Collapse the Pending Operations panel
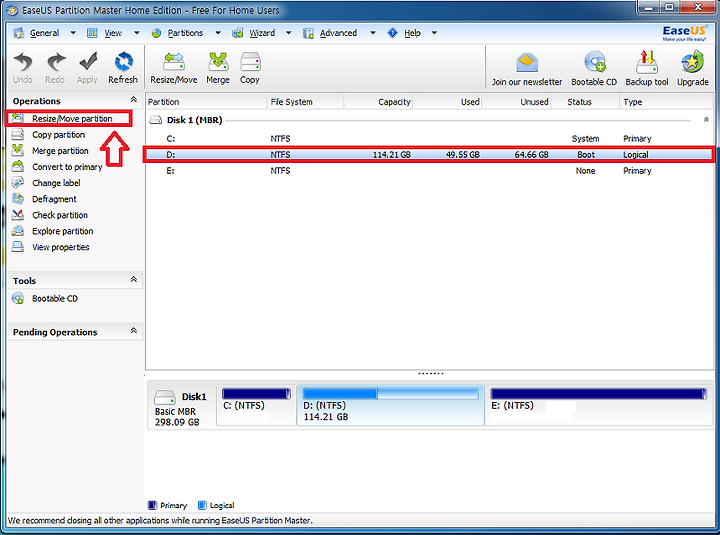 [134, 331]
